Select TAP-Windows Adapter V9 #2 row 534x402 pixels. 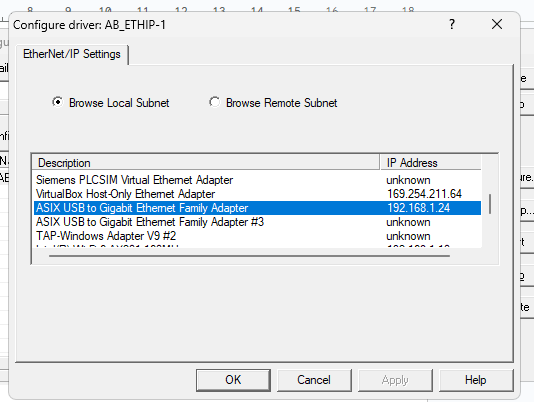pos(257,236)
